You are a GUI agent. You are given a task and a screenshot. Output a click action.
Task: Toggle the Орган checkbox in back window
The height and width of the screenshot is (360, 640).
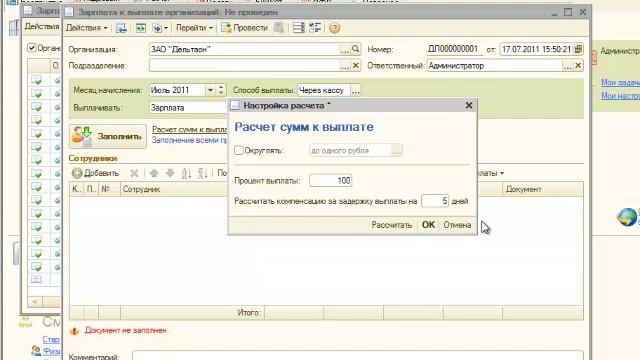32,48
